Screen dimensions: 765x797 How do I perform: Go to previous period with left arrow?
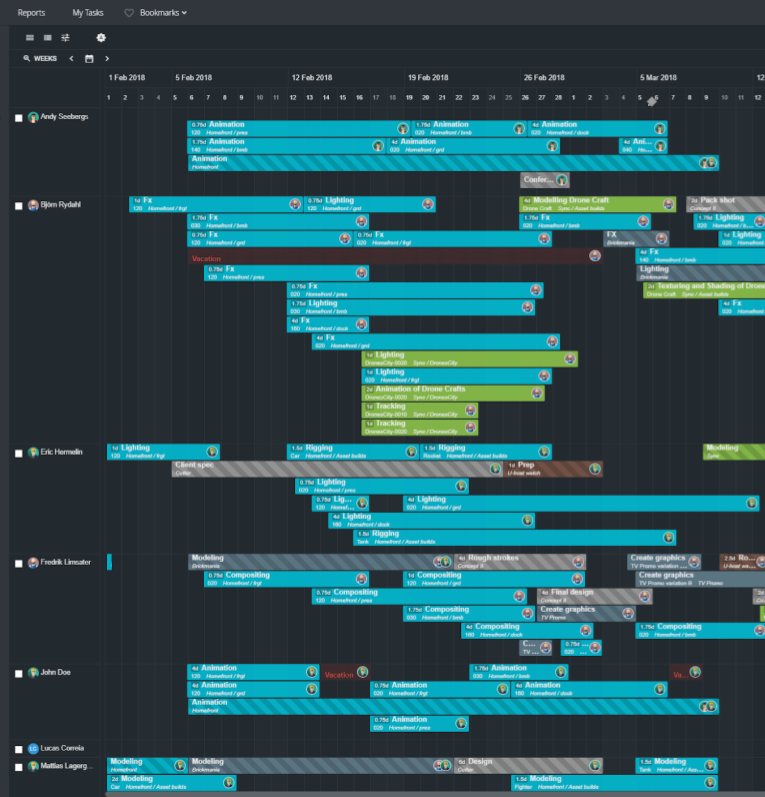pyautogui.click(x=72, y=59)
